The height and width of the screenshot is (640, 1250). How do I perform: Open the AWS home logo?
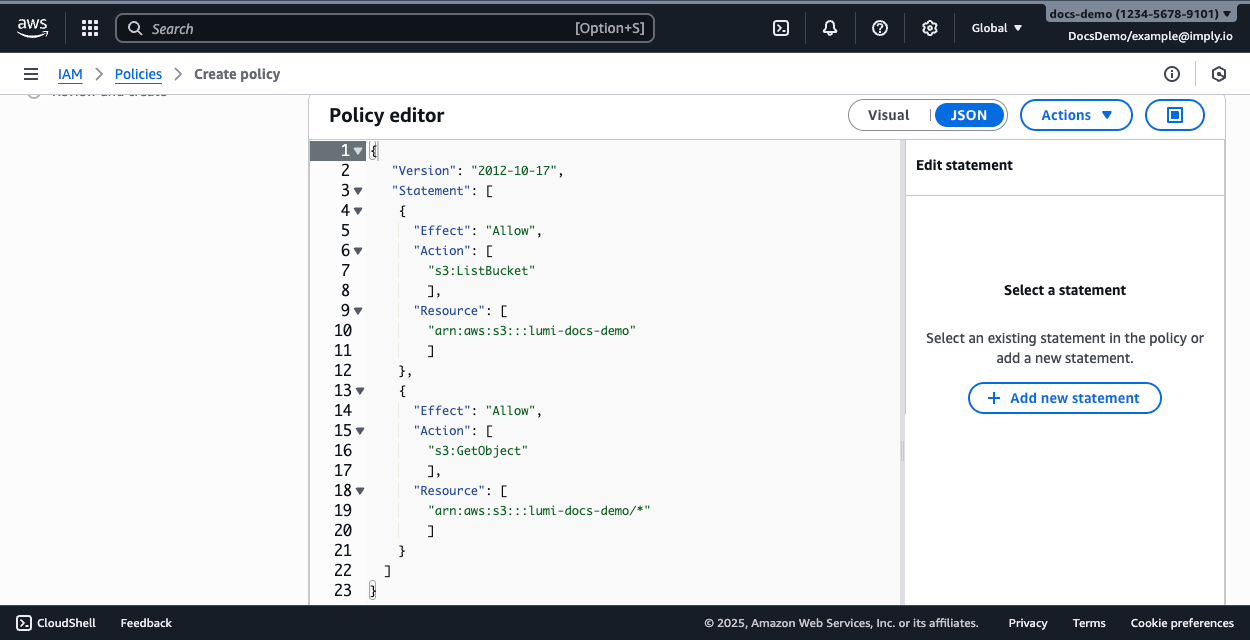32,28
